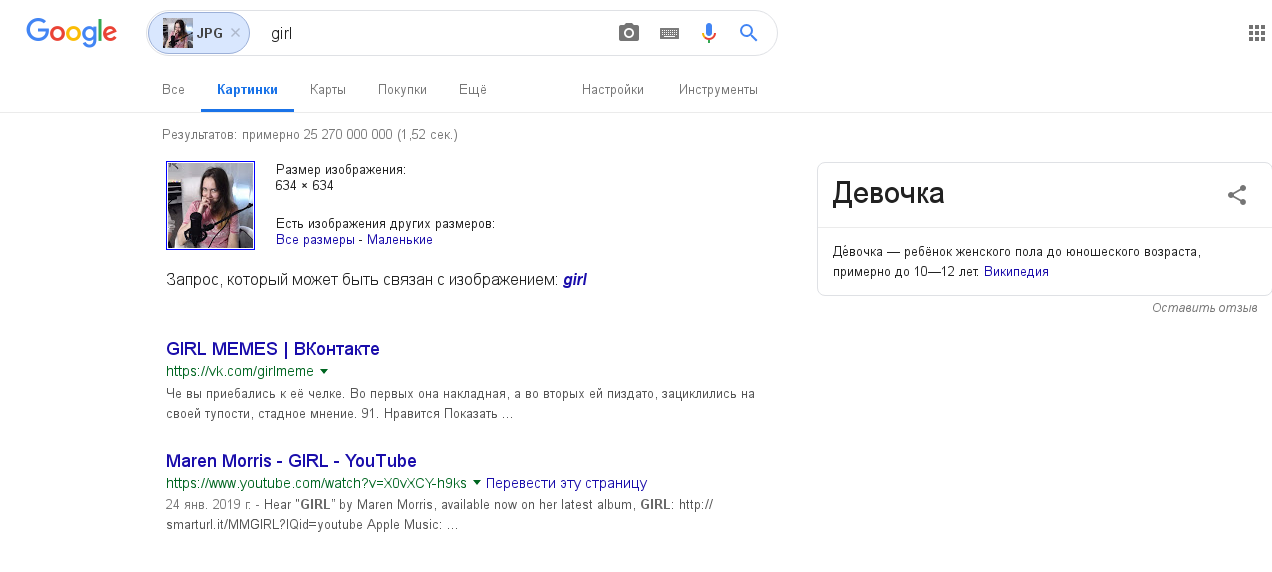Screen dimensions: 1272x572
Task: Expand dropdown arrow next to youtube.com URL
Action: 477,483
